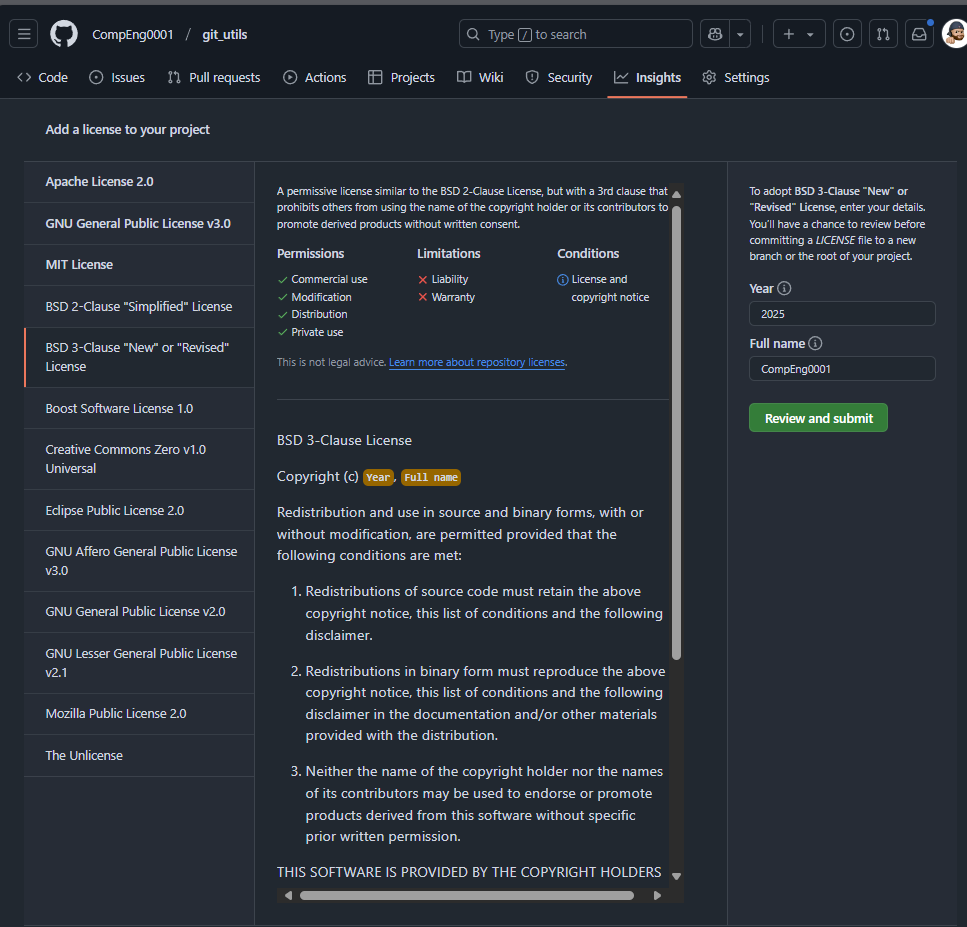
Task: Select MIT License
Action: (x=139, y=265)
